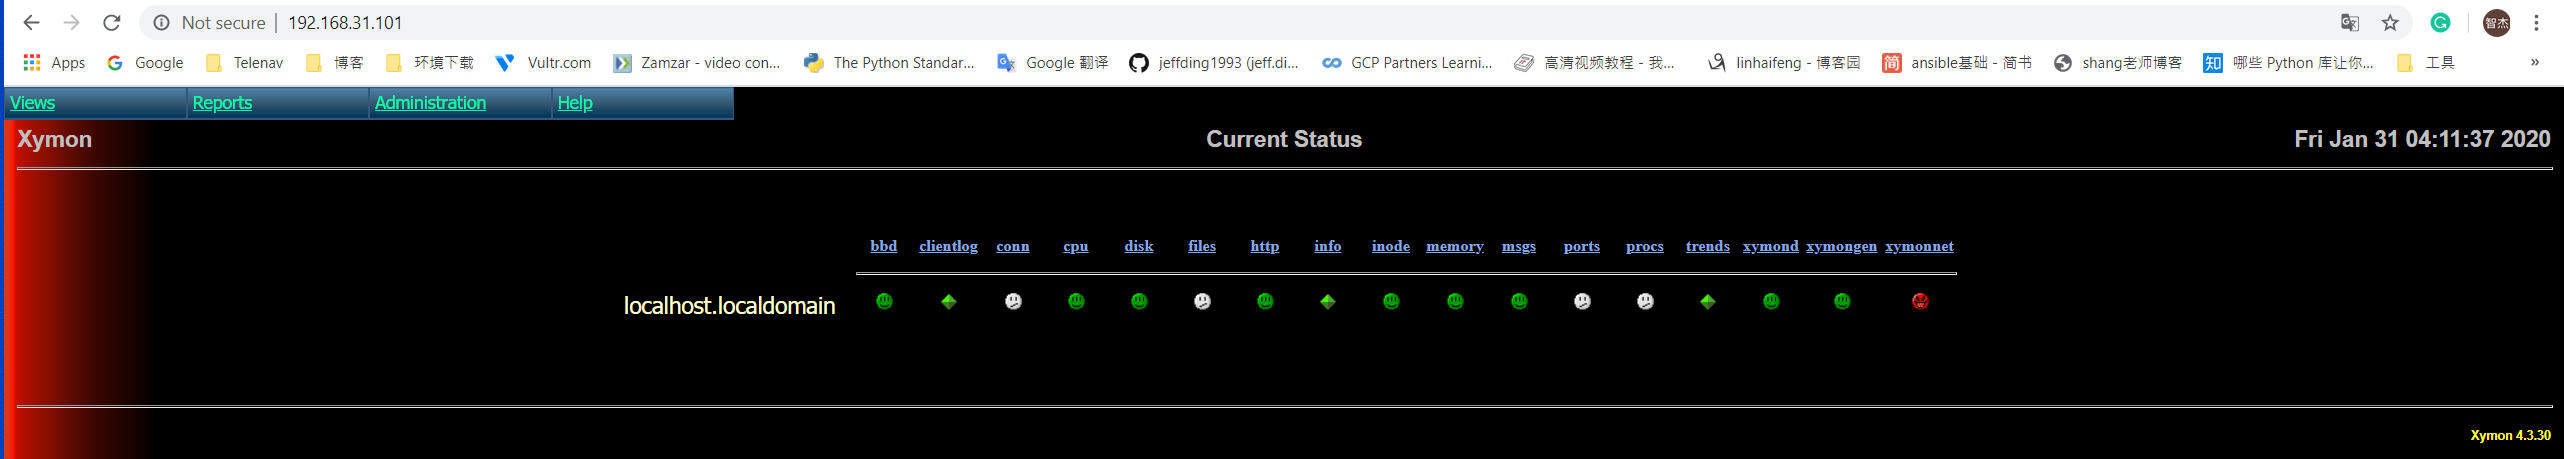Open the Reports menu

coord(222,103)
